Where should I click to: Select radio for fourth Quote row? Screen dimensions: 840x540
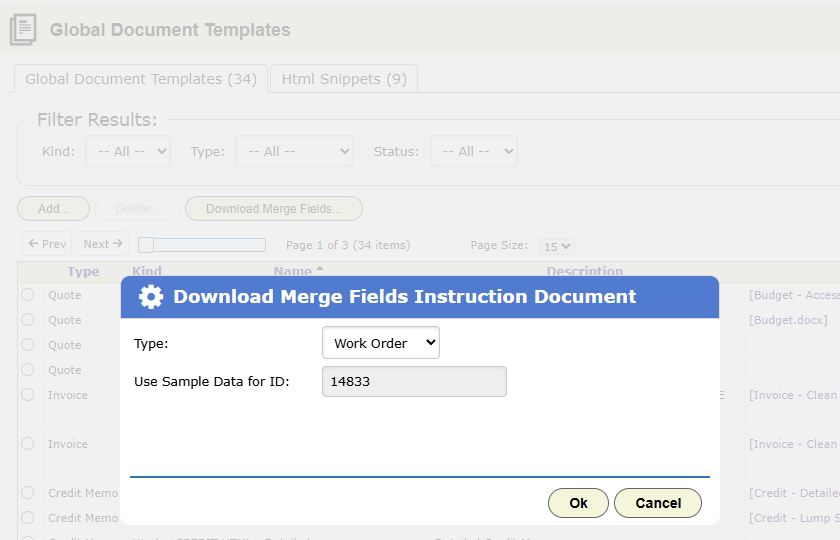(28, 370)
